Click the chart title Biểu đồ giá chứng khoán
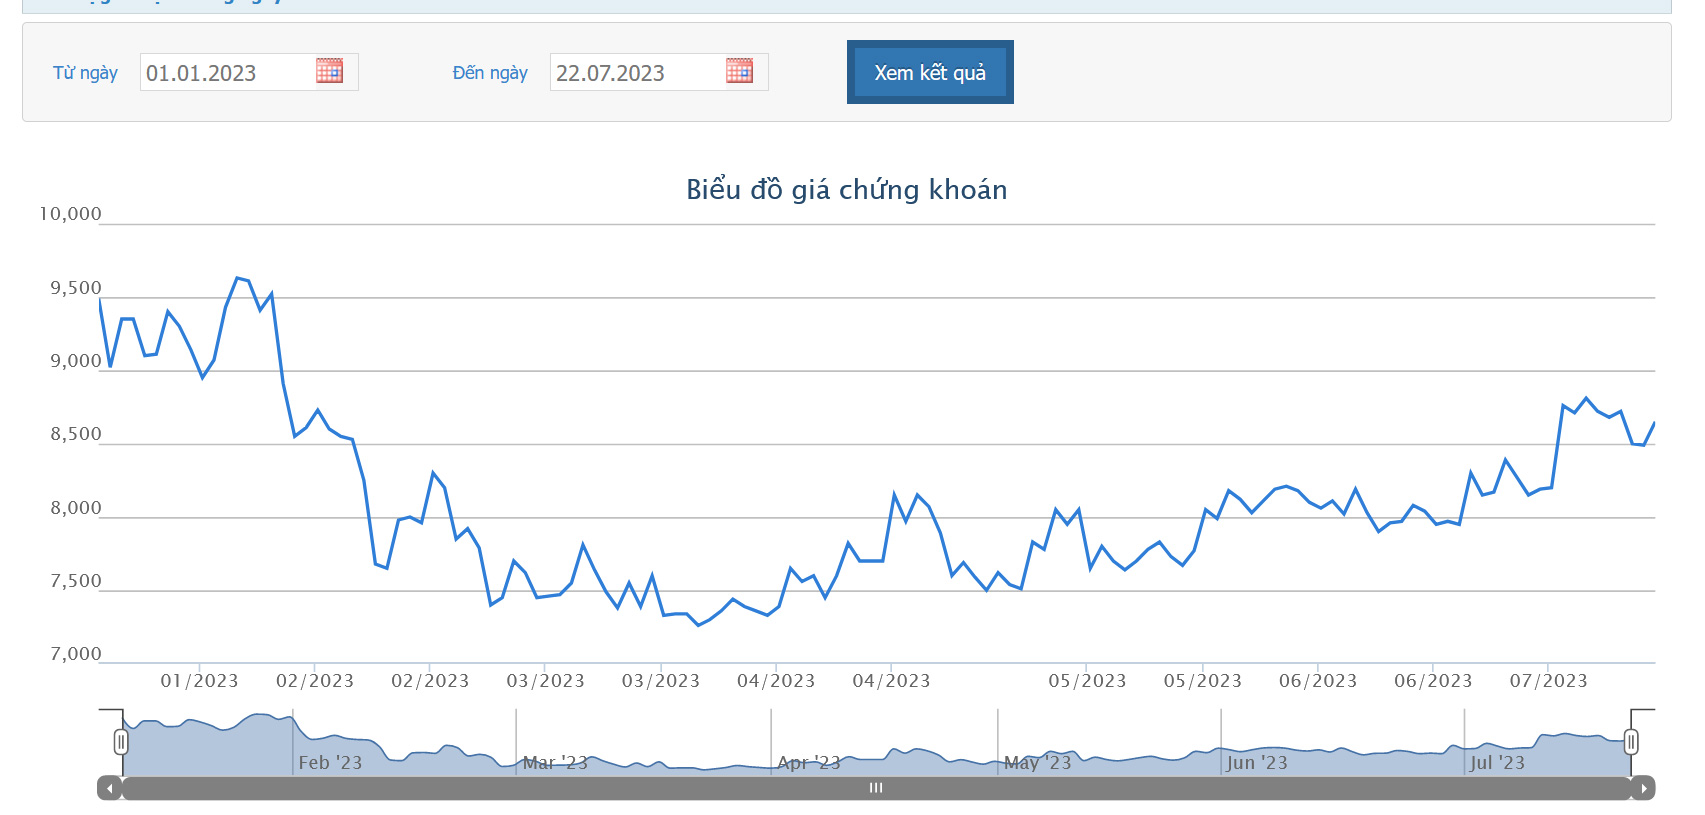 tap(846, 190)
